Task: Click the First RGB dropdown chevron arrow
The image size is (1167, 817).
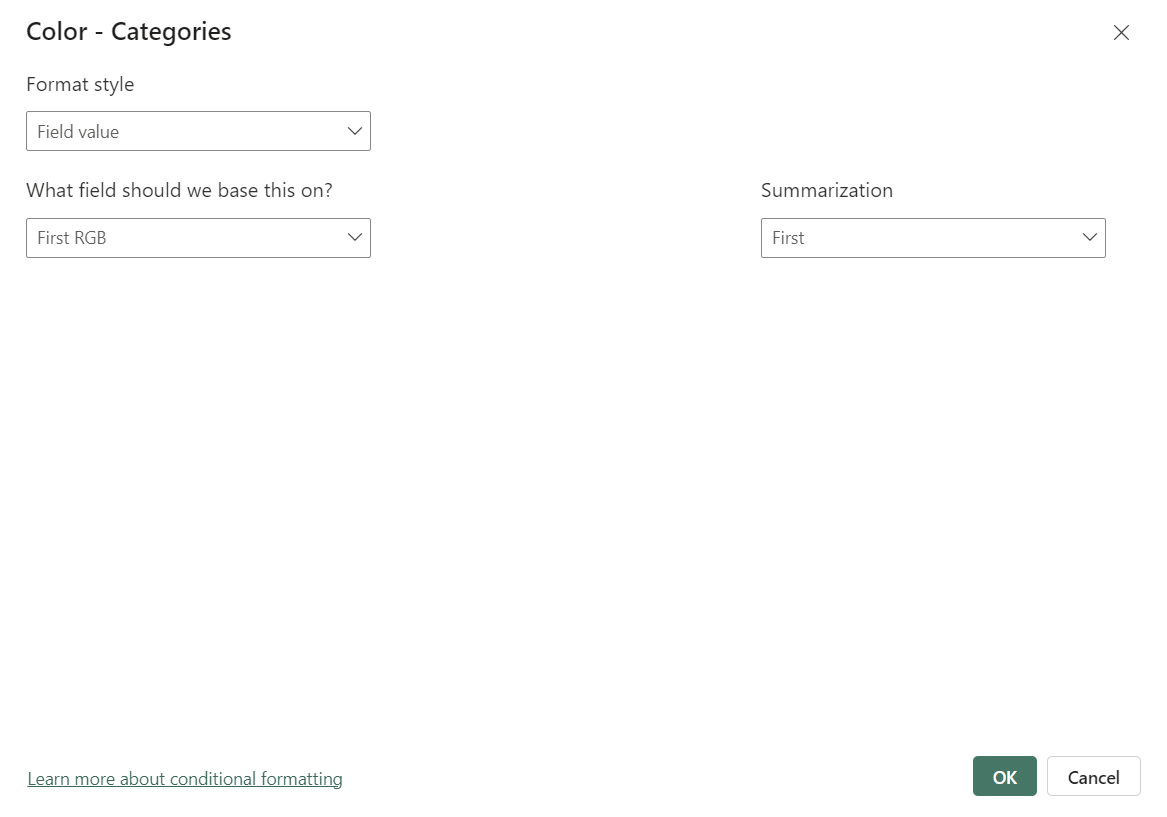Action: pyautogui.click(x=354, y=237)
